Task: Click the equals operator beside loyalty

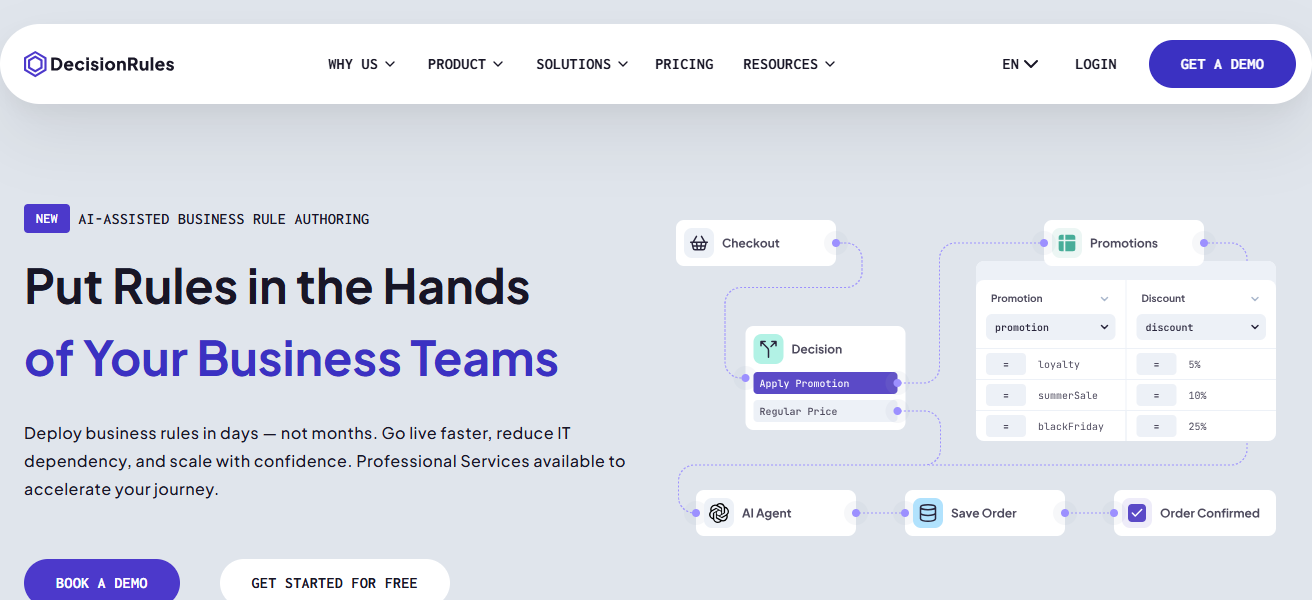Action: tap(1005, 365)
